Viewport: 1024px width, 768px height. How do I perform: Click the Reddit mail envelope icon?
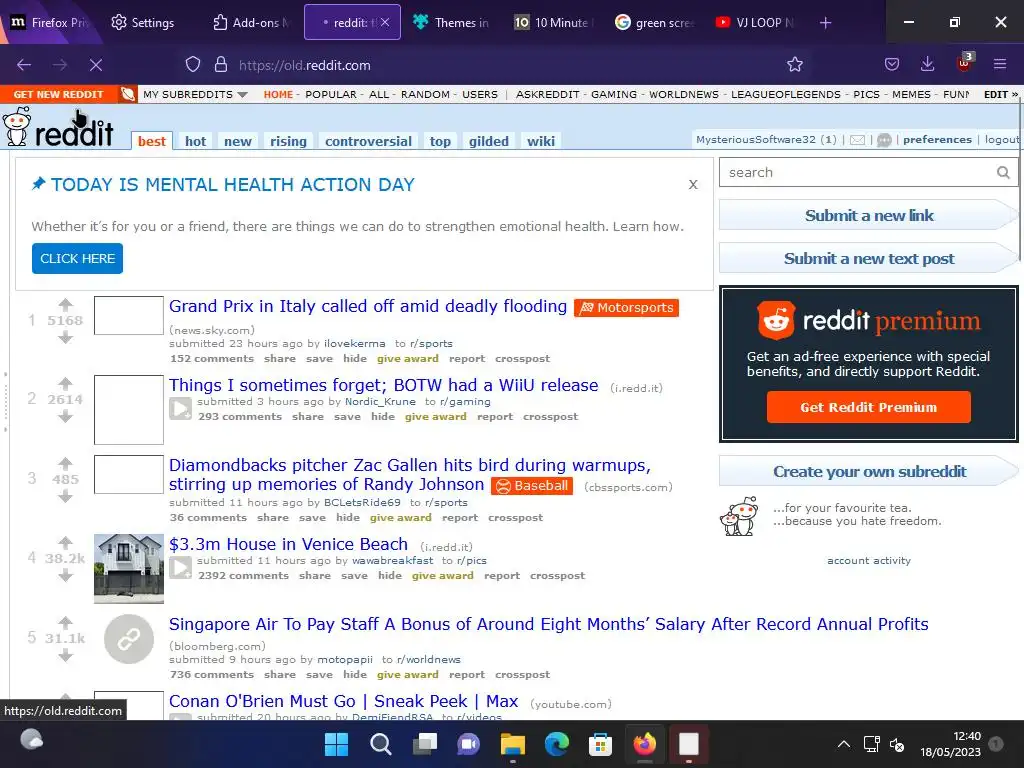(857, 140)
